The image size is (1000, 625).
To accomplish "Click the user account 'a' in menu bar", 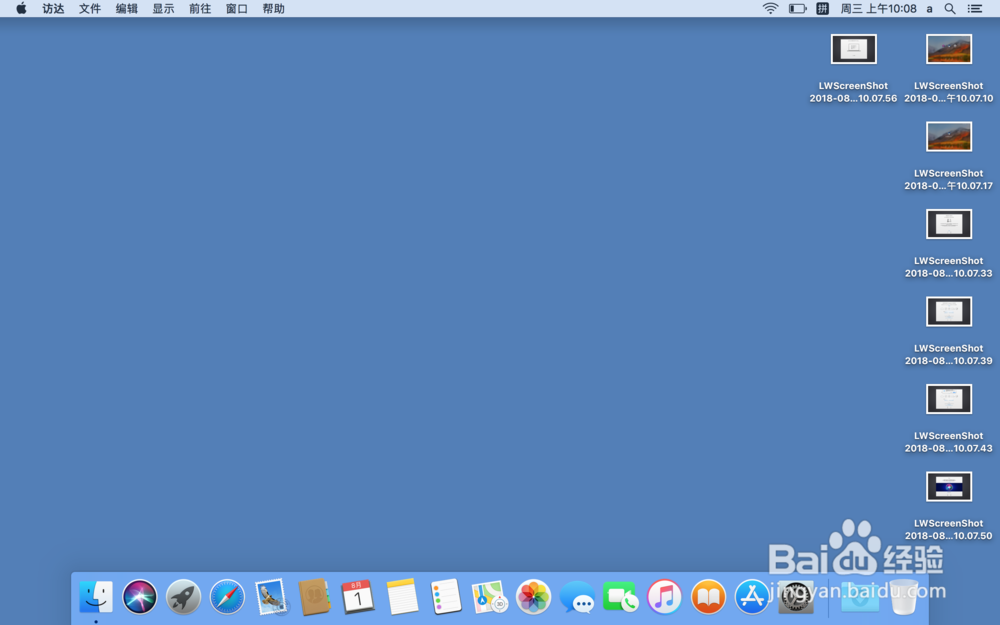I will point(929,9).
